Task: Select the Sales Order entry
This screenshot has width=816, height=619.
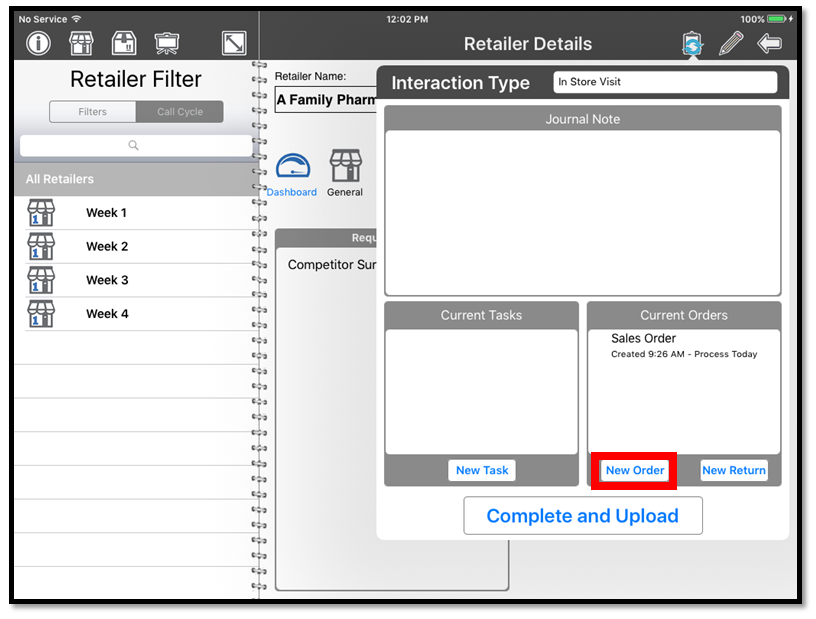Action: (684, 346)
